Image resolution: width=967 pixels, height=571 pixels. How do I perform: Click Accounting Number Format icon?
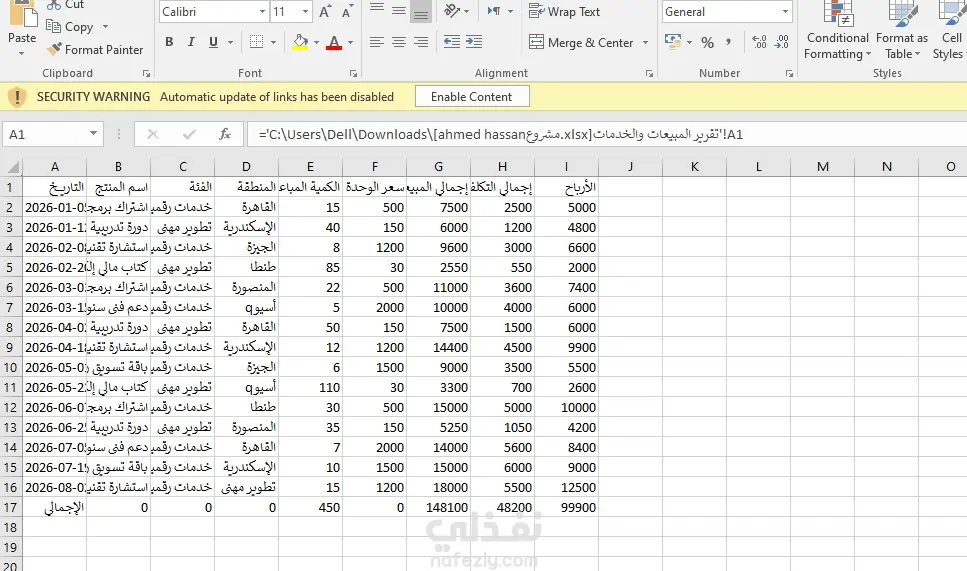point(673,42)
